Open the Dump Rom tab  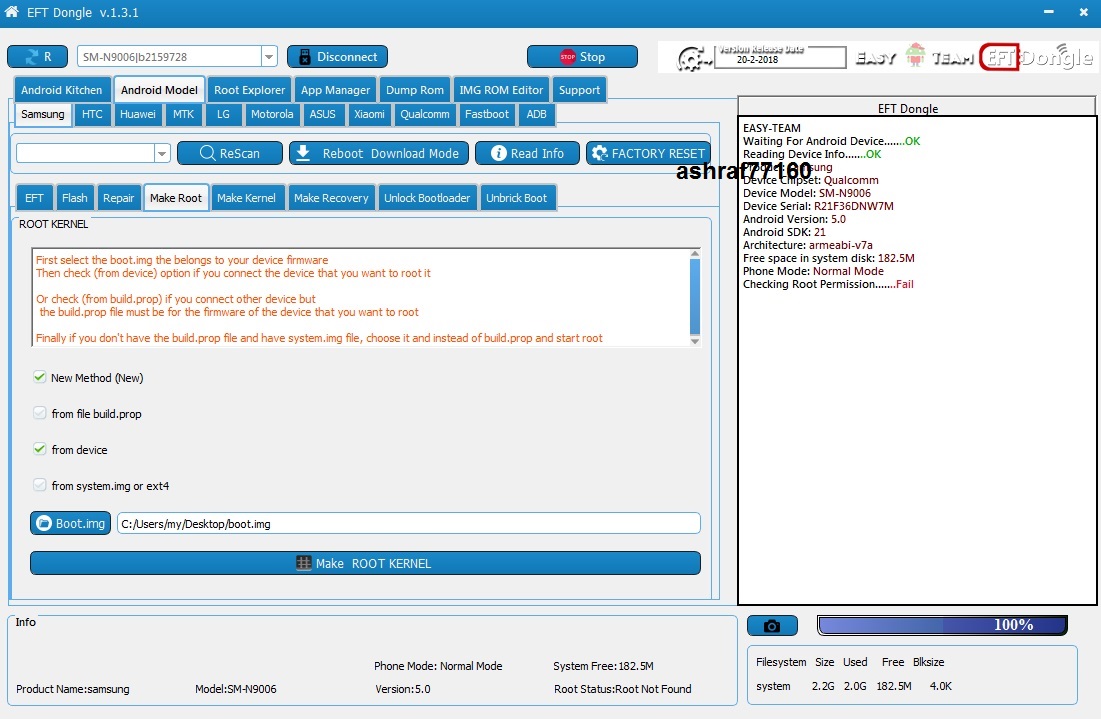click(415, 90)
